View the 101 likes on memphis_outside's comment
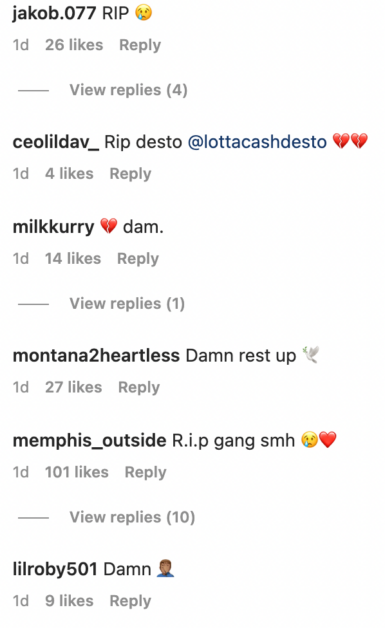385x628 pixels. (x=77, y=472)
